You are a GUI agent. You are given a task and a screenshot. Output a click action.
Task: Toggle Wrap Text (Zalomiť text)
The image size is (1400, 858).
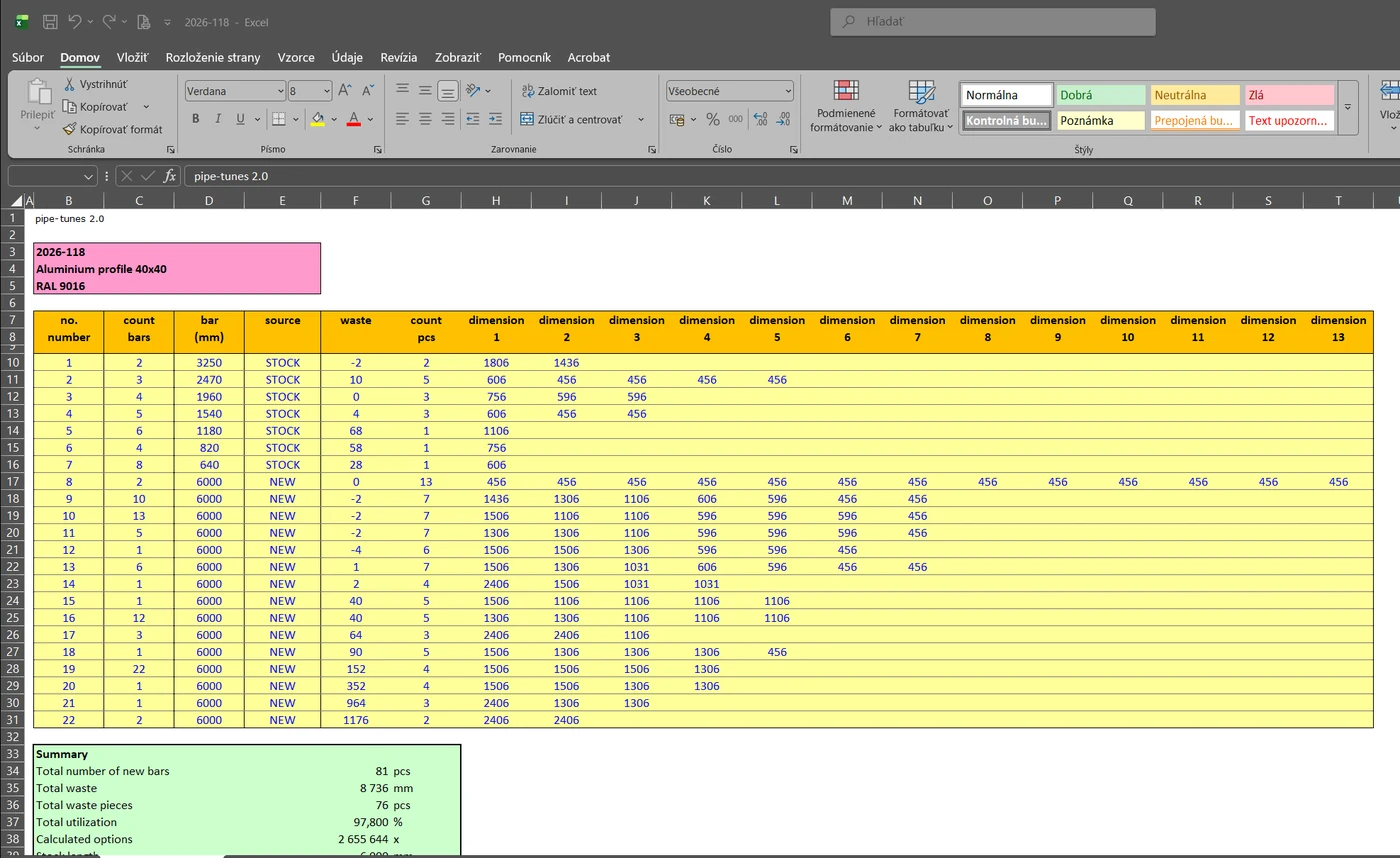point(559,91)
